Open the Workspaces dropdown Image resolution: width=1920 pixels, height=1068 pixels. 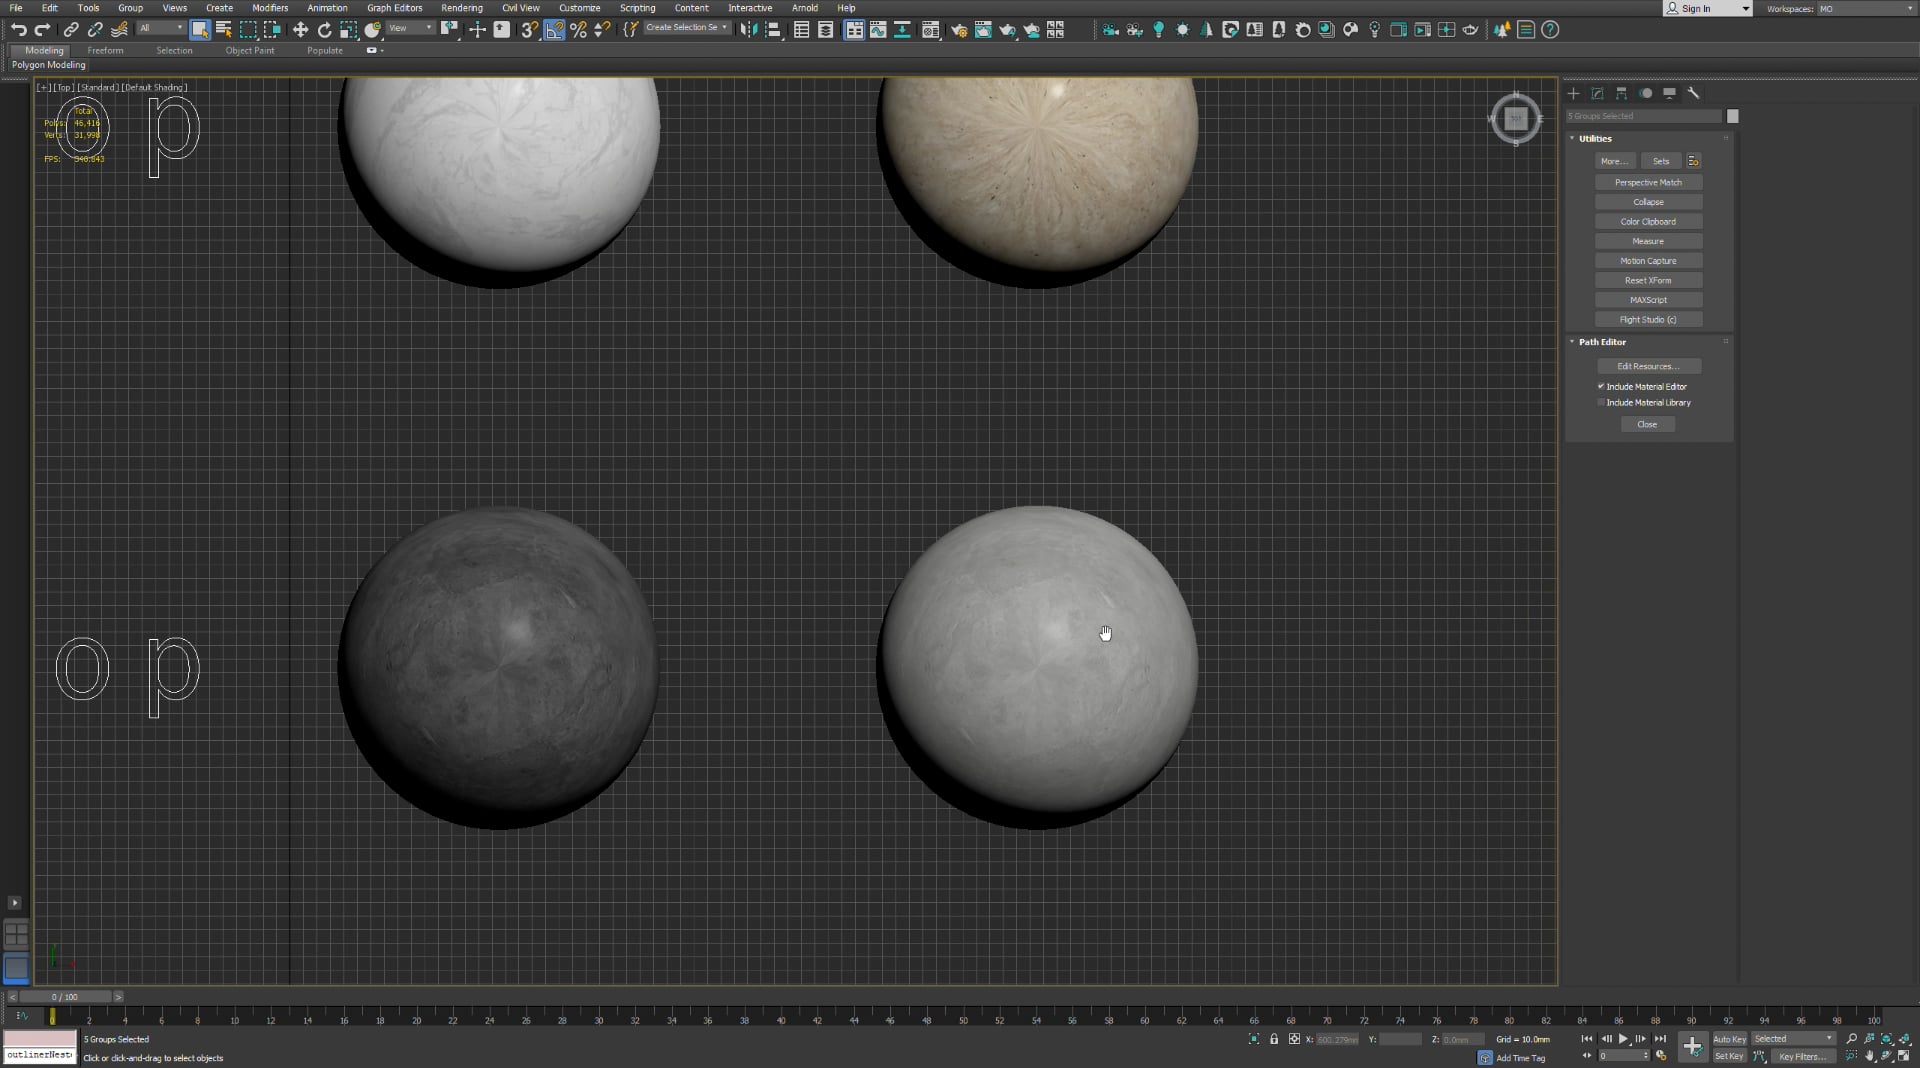tap(1865, 9)
